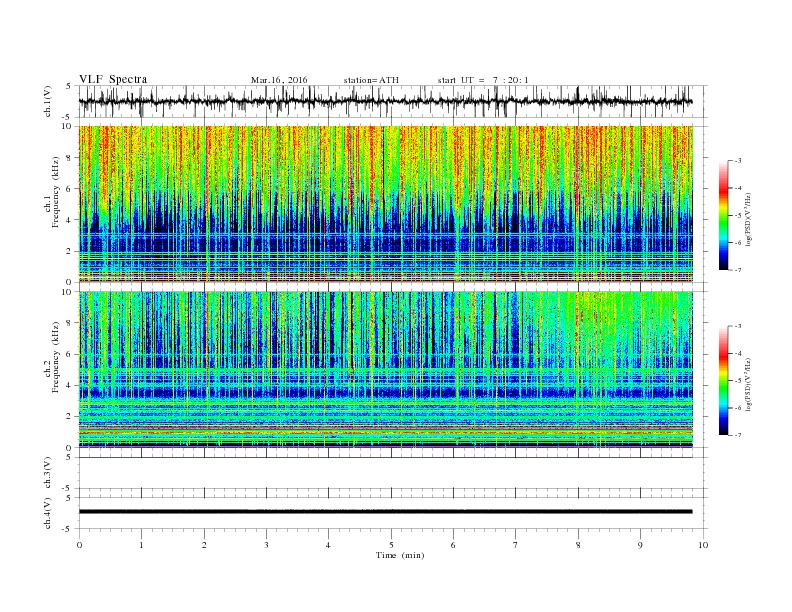Image resolution: width=792 pixels, height=612 pixels.
Task: Click time axis tick label "6"
Action: [453, 545]
